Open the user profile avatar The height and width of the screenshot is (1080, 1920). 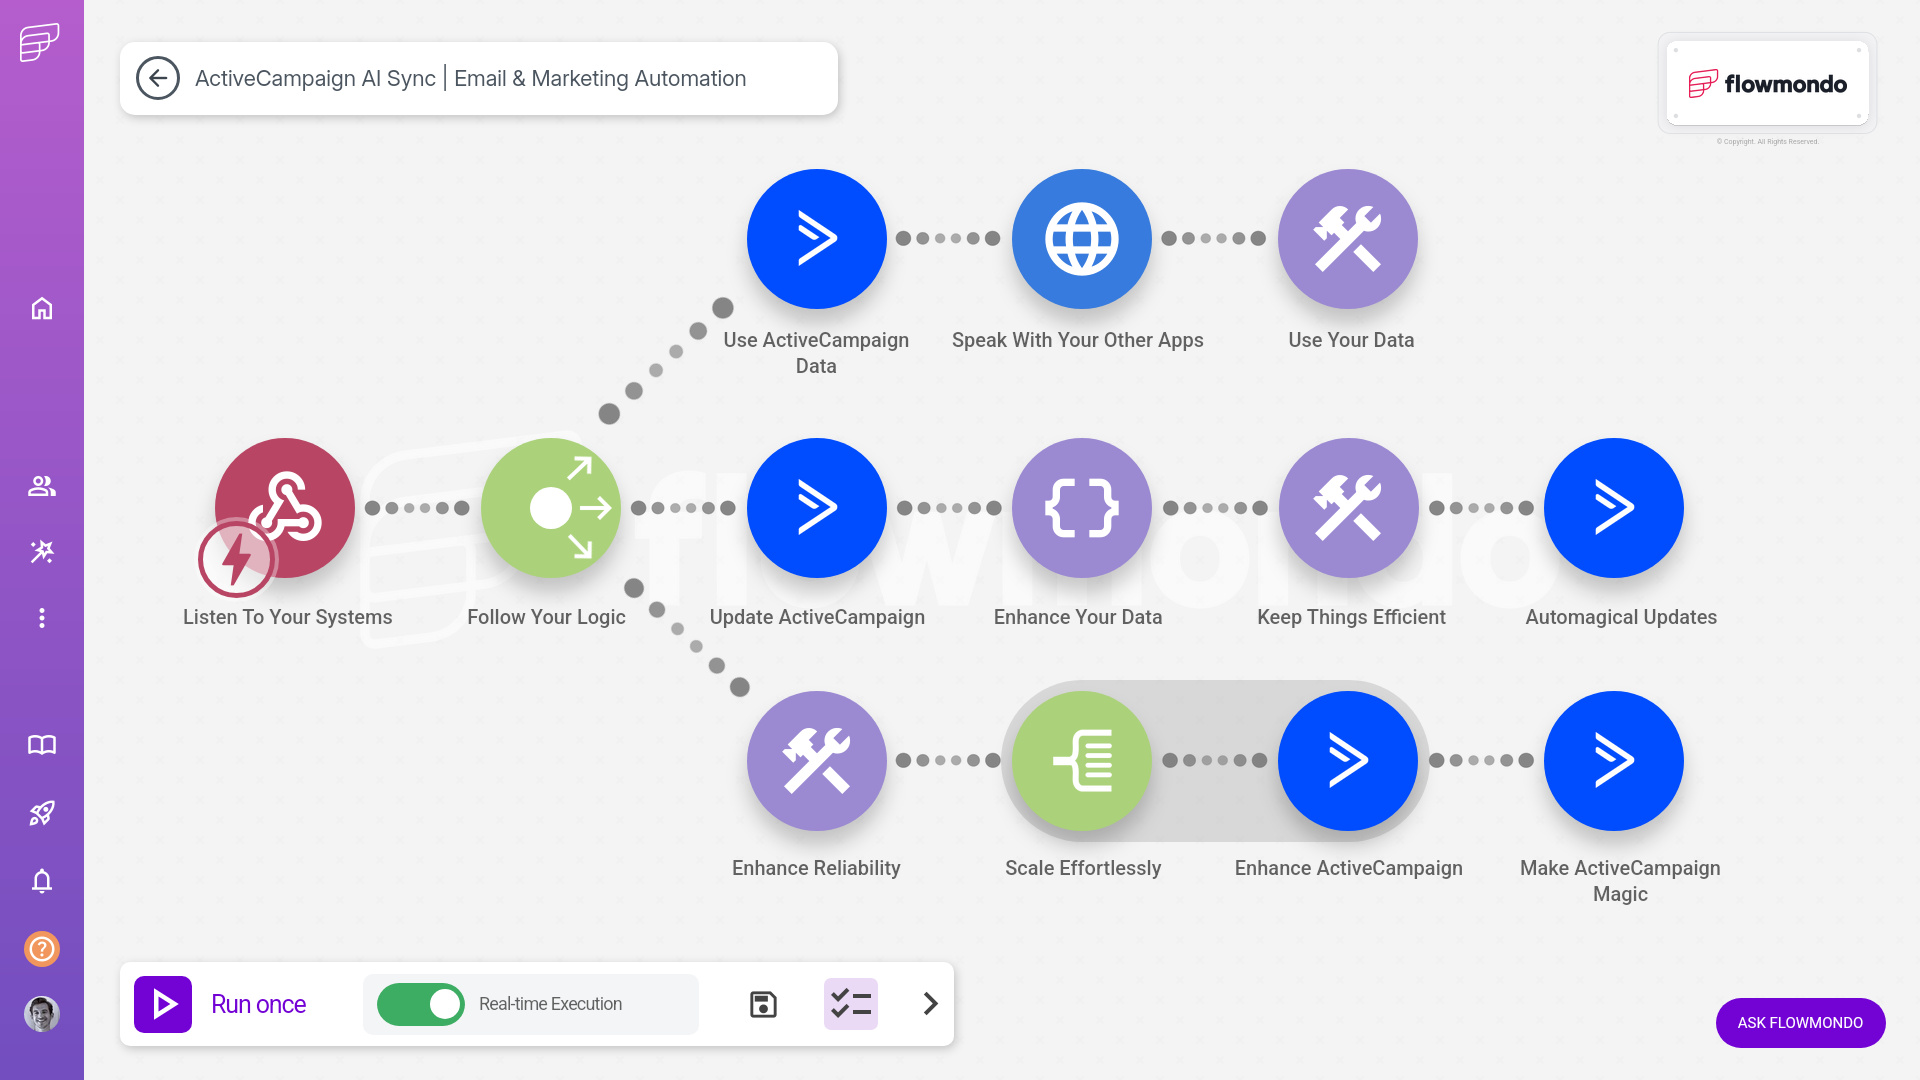point(42,1014)
